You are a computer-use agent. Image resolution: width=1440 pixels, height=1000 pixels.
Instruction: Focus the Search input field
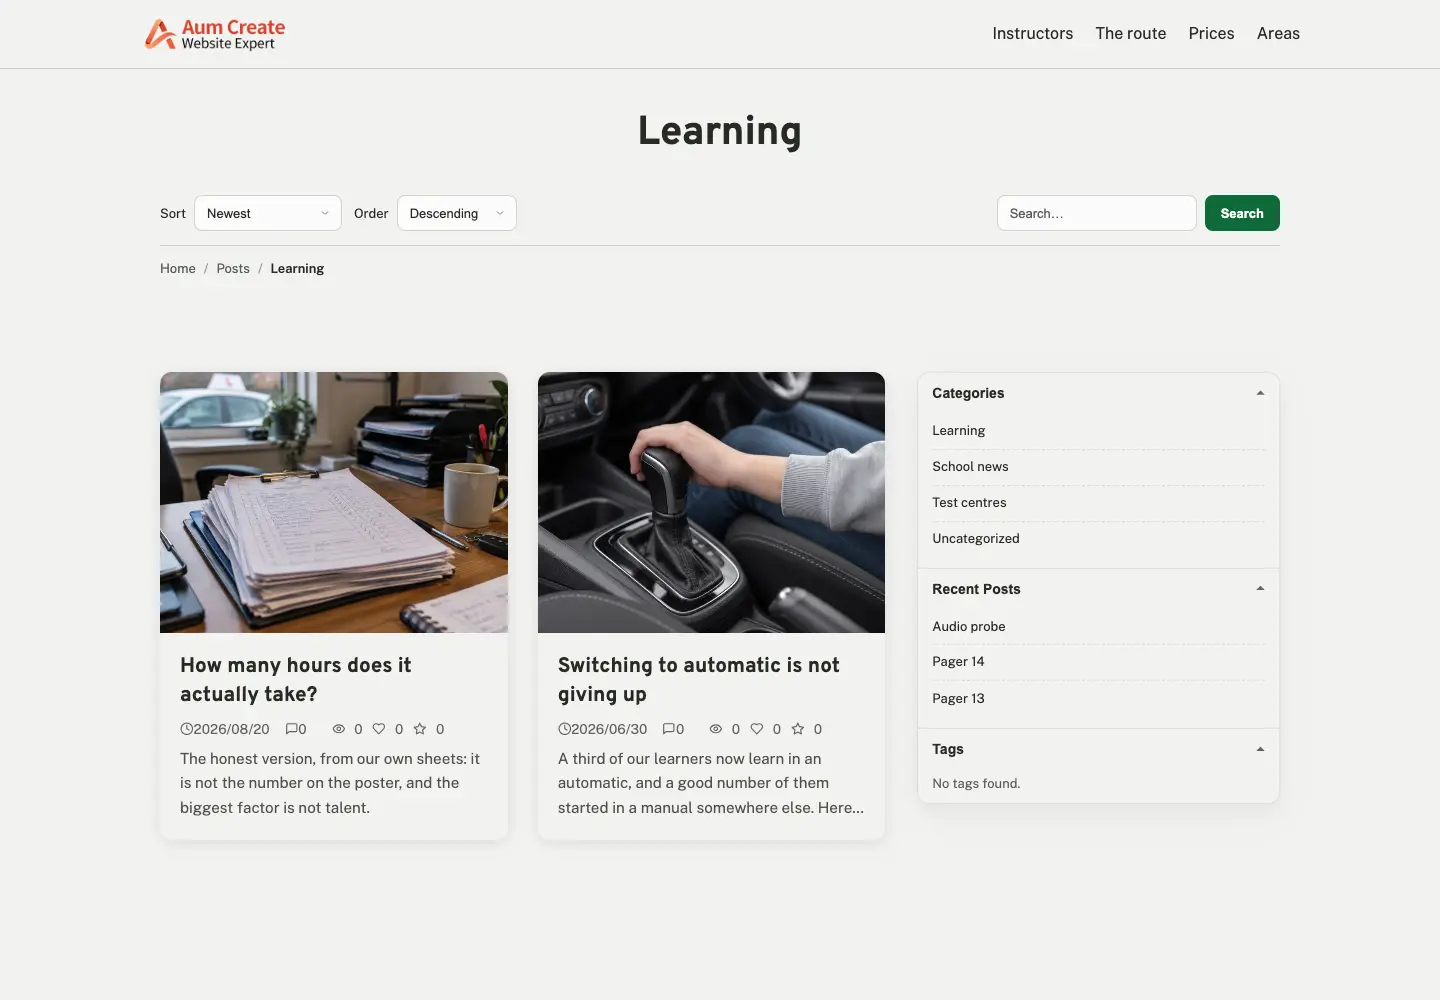[1097, 213]
